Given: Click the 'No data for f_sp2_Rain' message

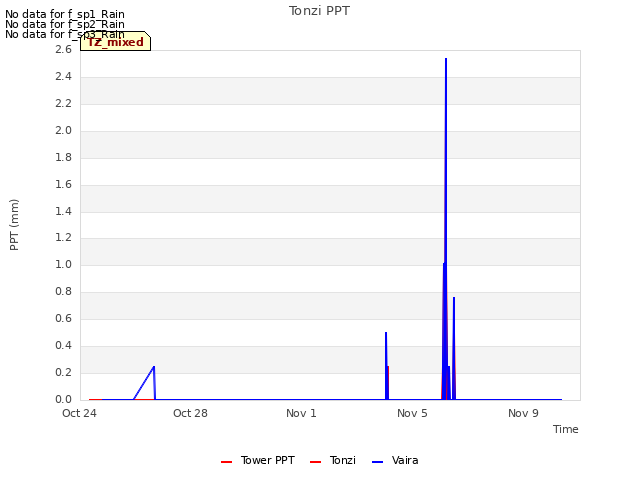Looking at the screenshot, I should pyautogui.click(x=65, y=24).
